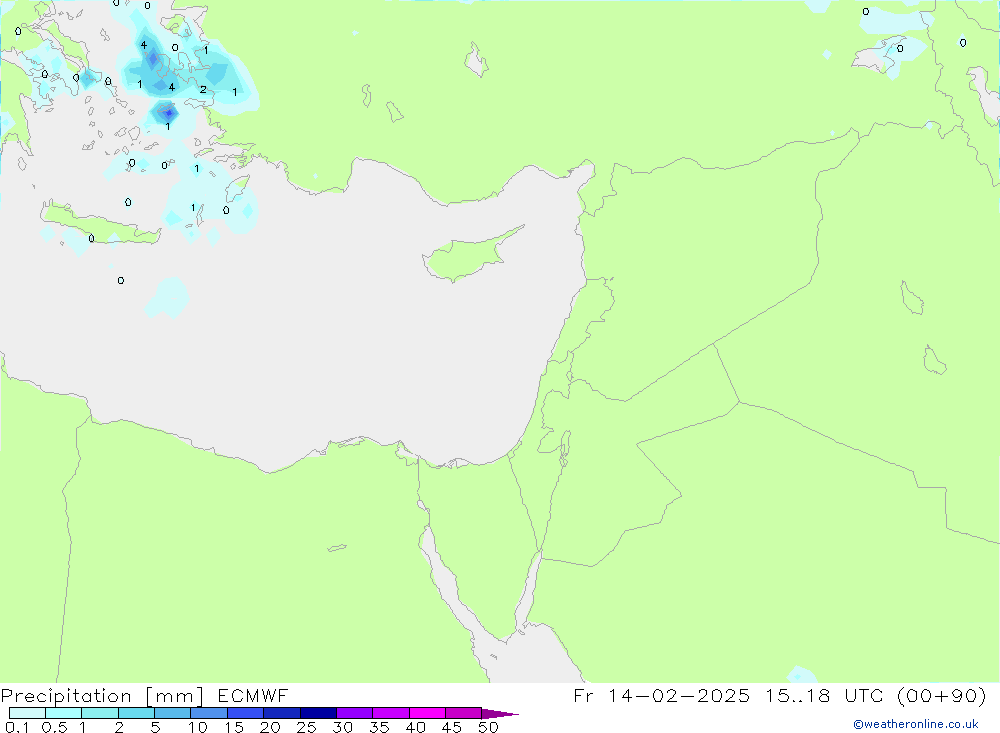This screenshot has height=733, width=1000.
Task: Click the 30 legend scale label
Action: coord(342,727)
